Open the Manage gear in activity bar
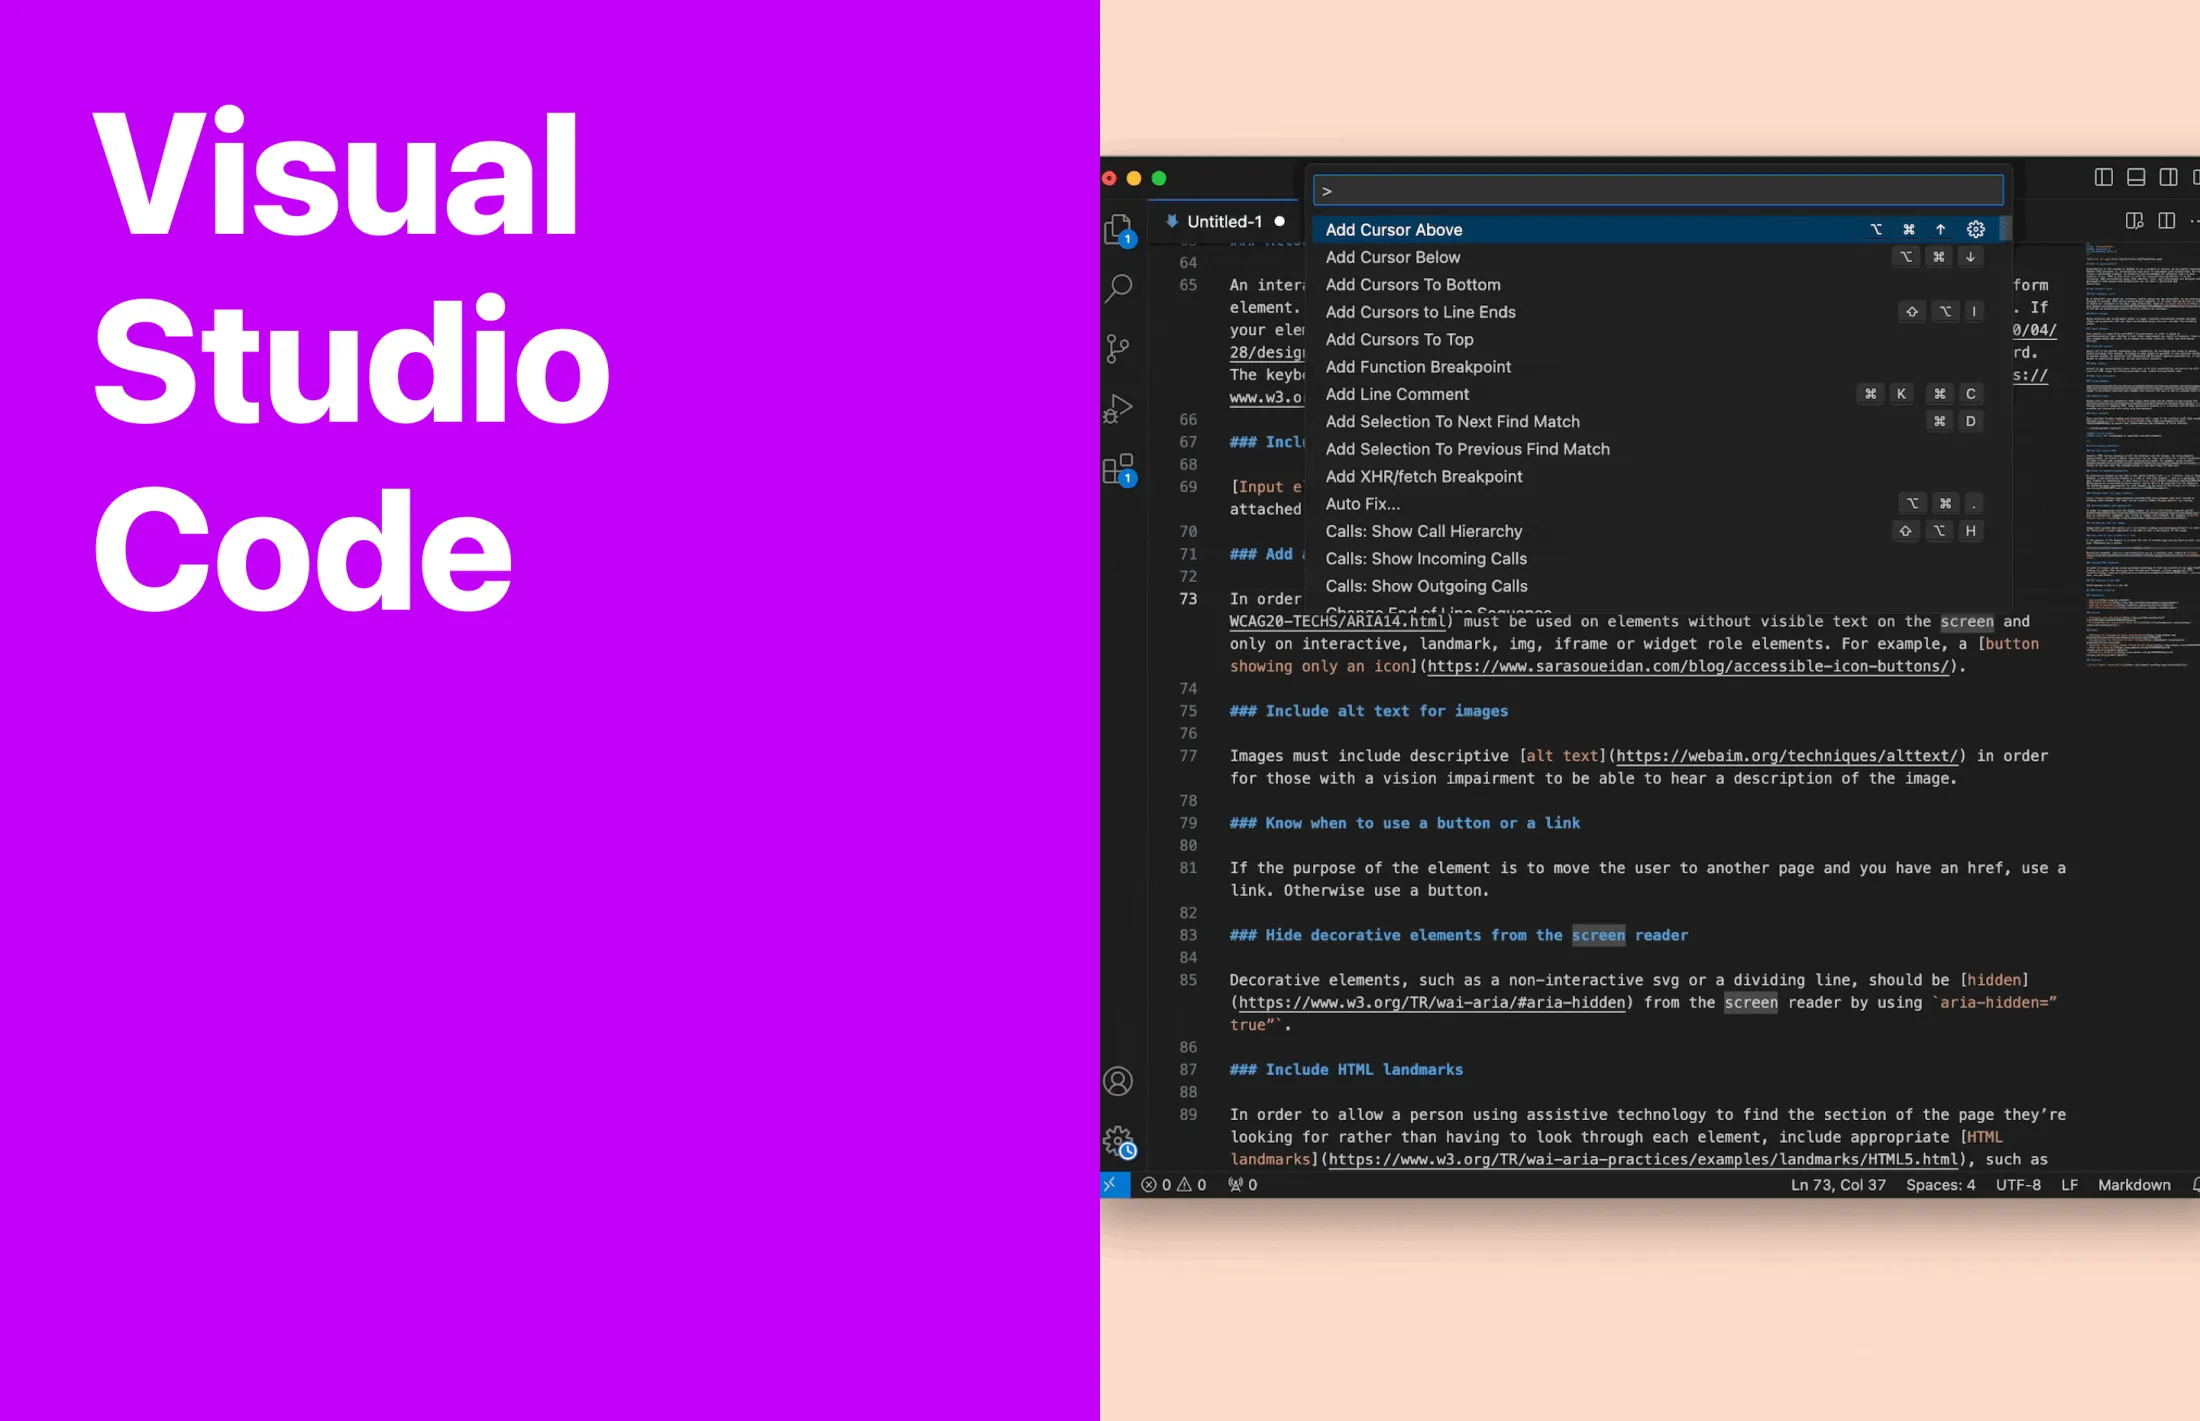 [x=1119, y=1141]
